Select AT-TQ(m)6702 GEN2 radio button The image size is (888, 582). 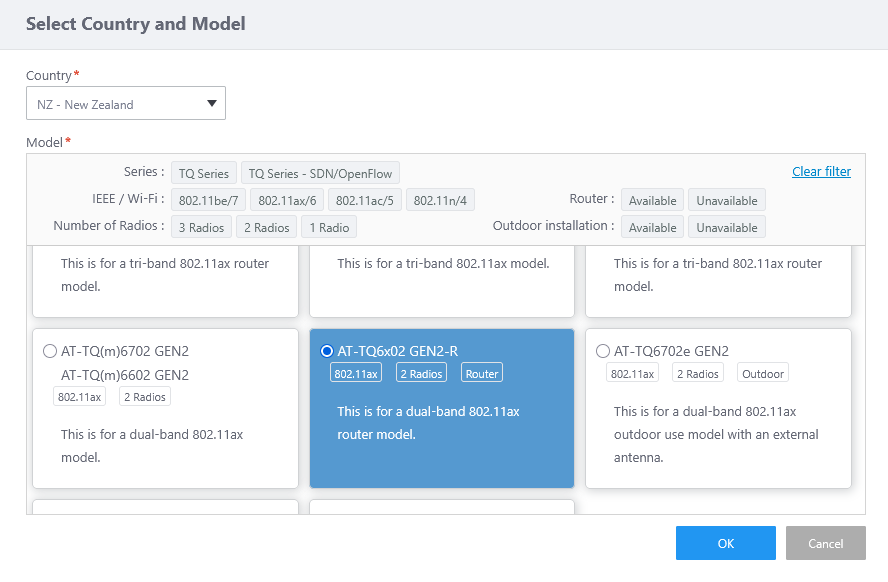[50, 351]
